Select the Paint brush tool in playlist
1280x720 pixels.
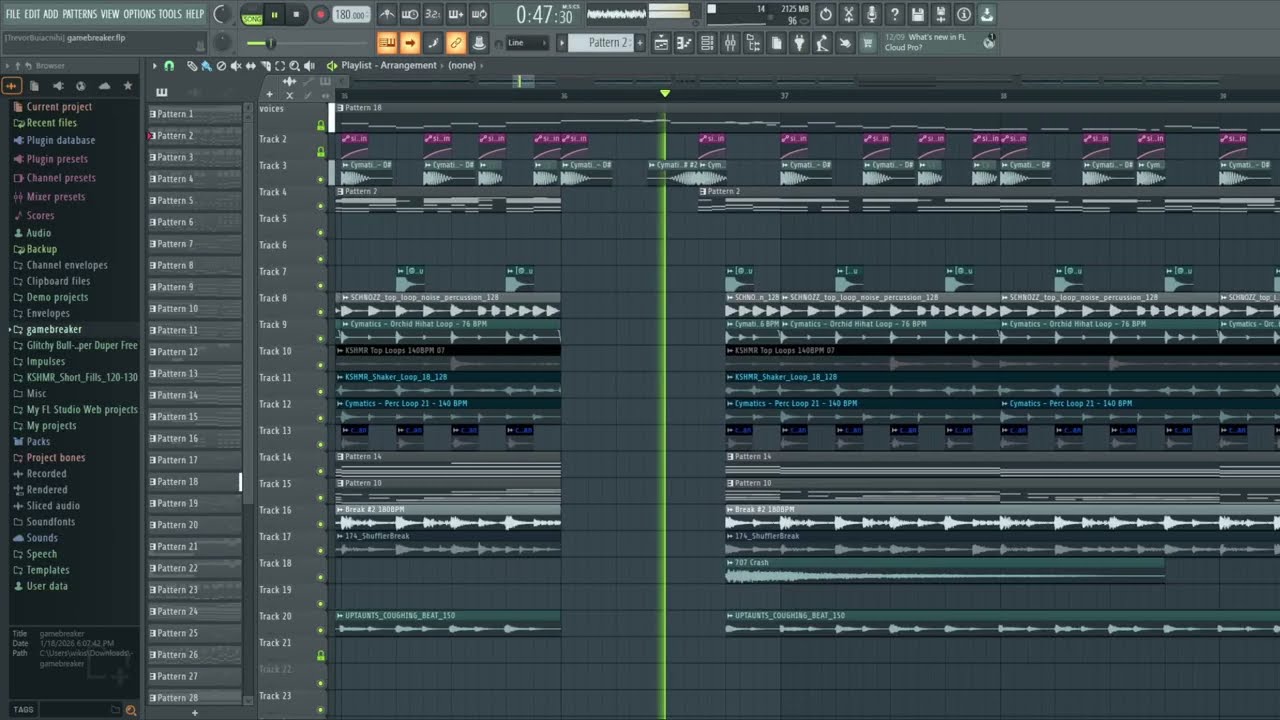[x=206, y=66]
